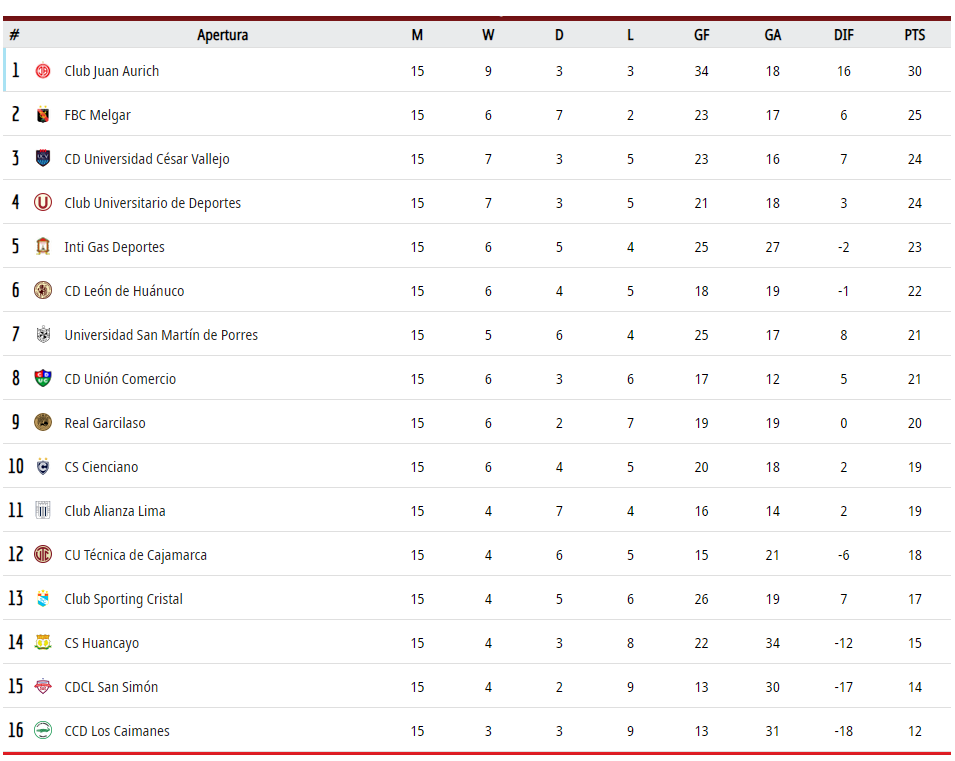The width and height of the screenshot is (955, 761).
Task: Sort by the GF column header
Action: [x=702, y=35]
